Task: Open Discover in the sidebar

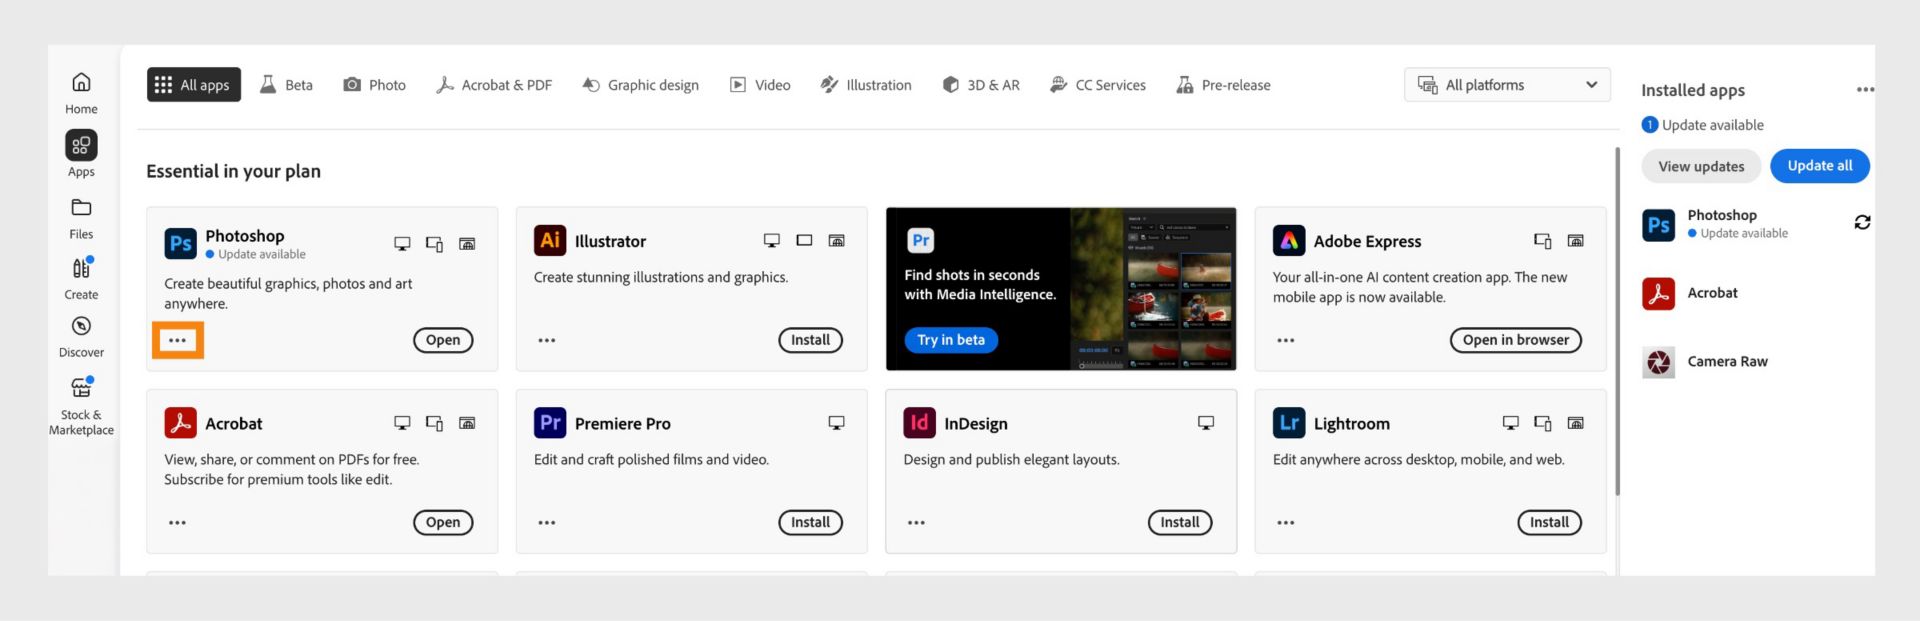Action: point(81,337)
